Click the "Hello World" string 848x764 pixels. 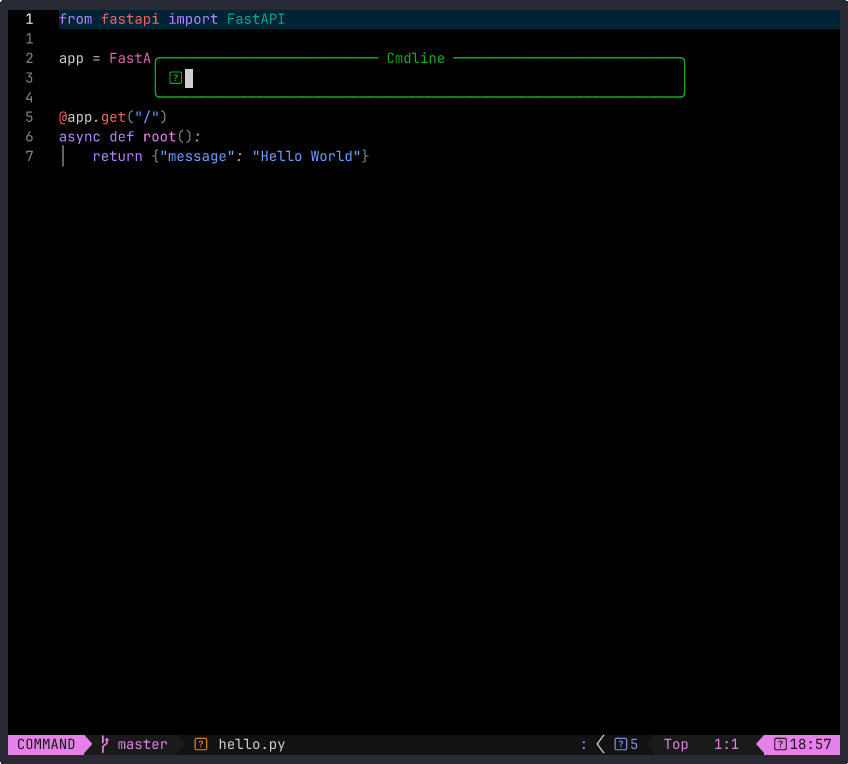coord(306,156)
